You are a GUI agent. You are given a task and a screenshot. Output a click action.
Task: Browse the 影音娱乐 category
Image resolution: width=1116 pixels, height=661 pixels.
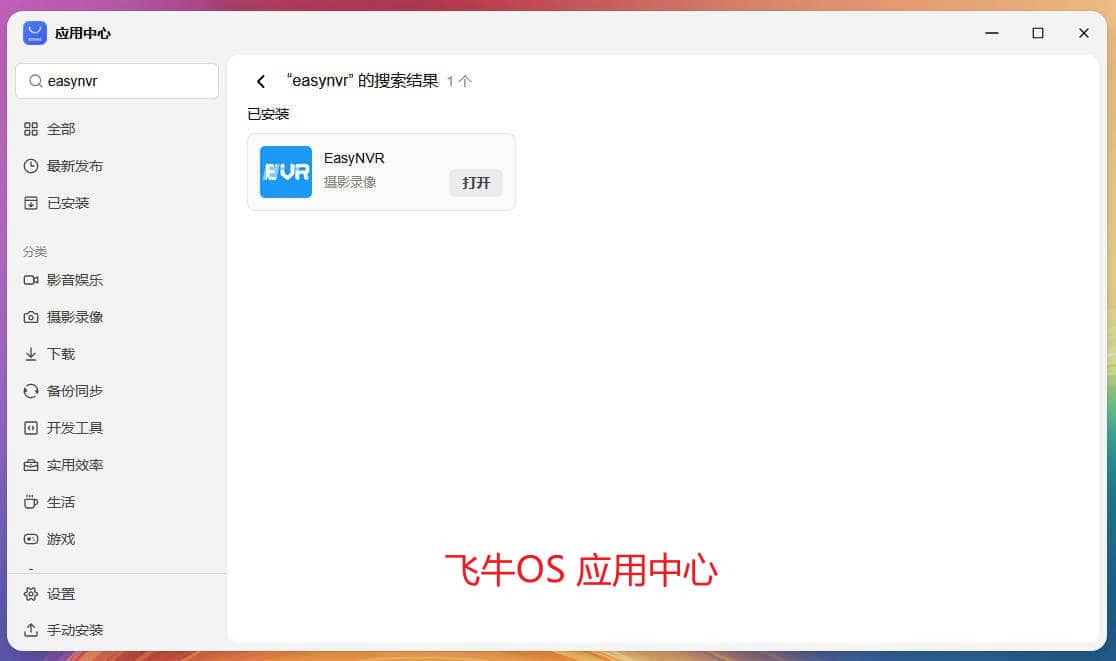tap(75, 280)
